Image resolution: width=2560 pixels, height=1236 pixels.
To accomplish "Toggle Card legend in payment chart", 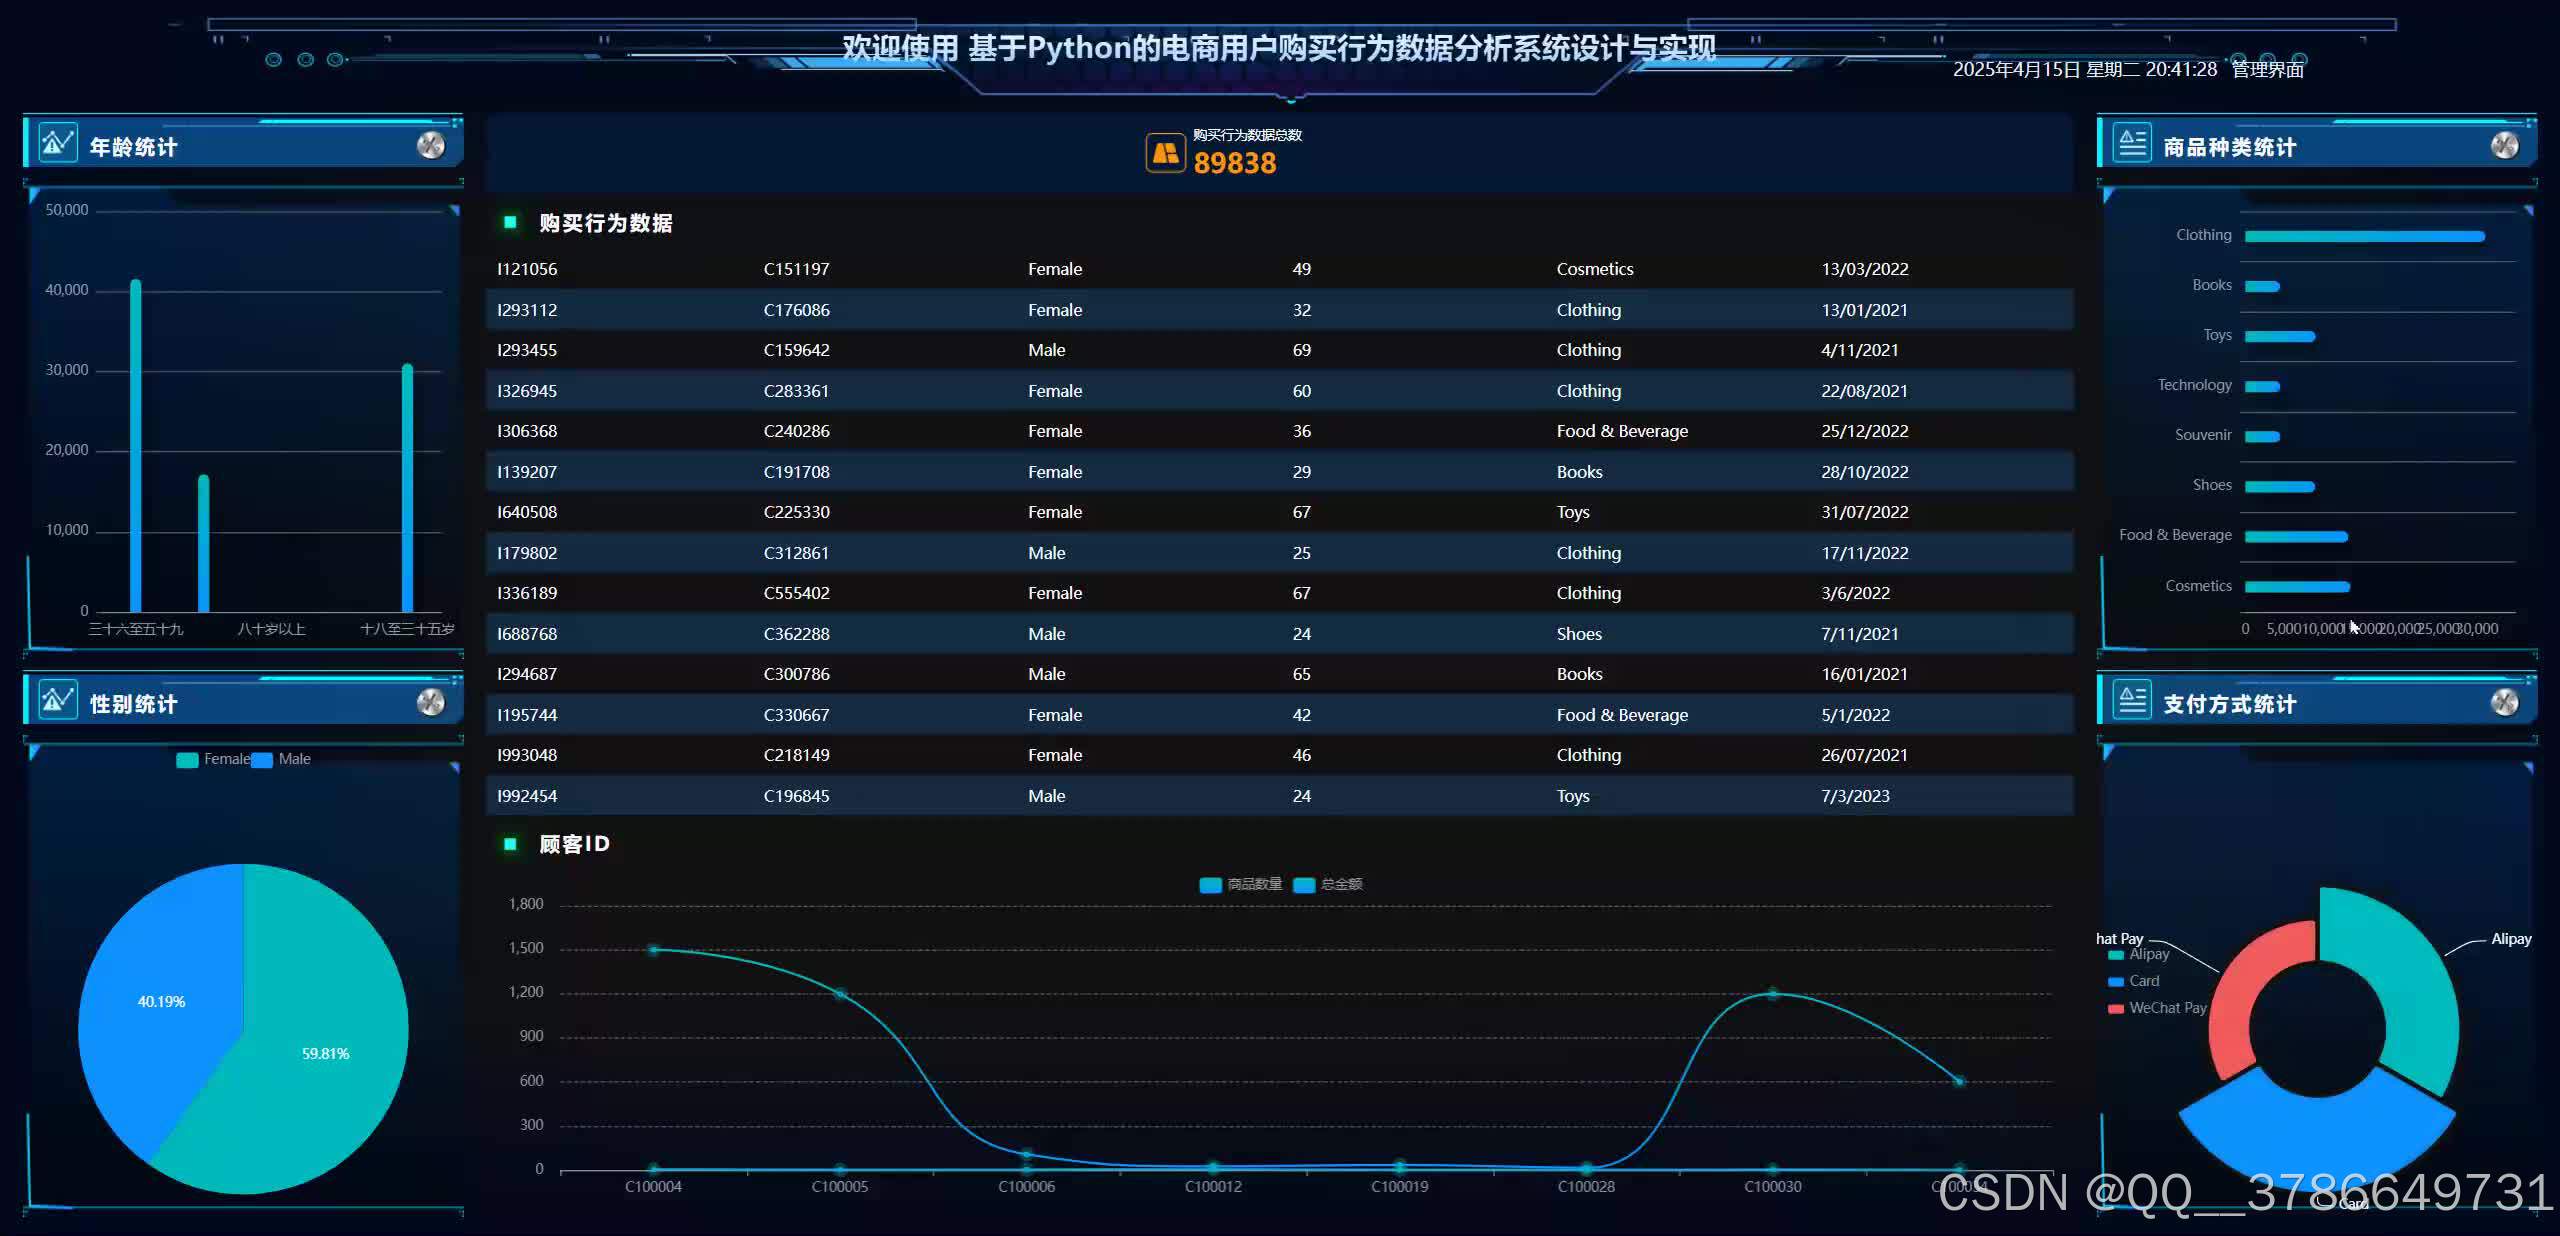I will point(2117,982).
